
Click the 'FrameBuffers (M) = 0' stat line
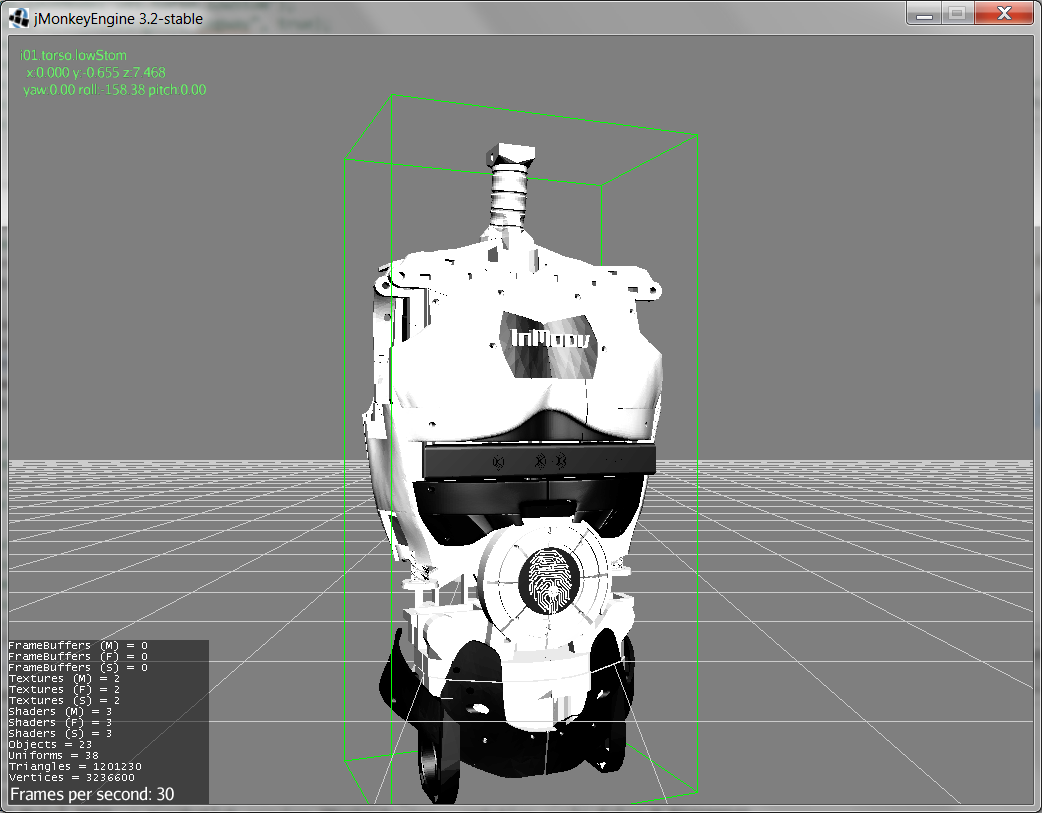78,645
